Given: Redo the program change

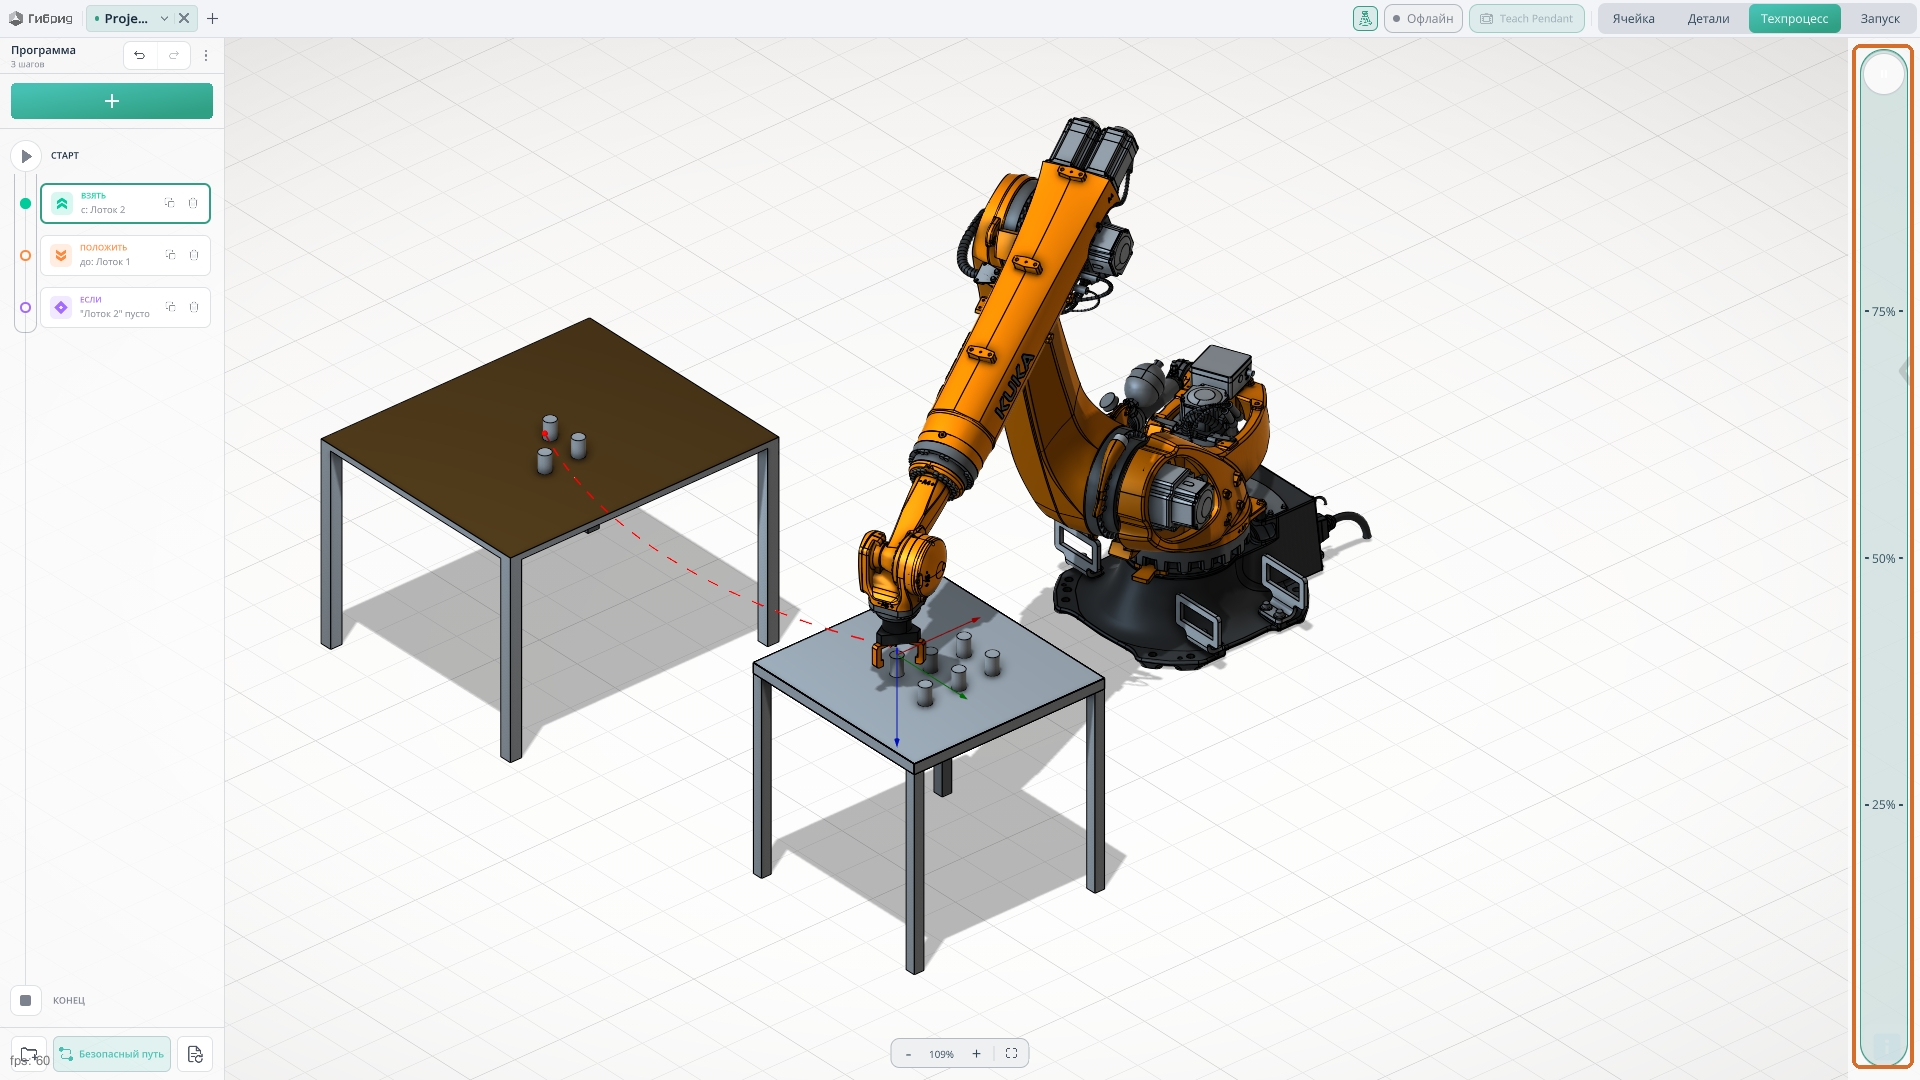Looking at the screenshot, I should pyautogui.click(x=174, y=55).
